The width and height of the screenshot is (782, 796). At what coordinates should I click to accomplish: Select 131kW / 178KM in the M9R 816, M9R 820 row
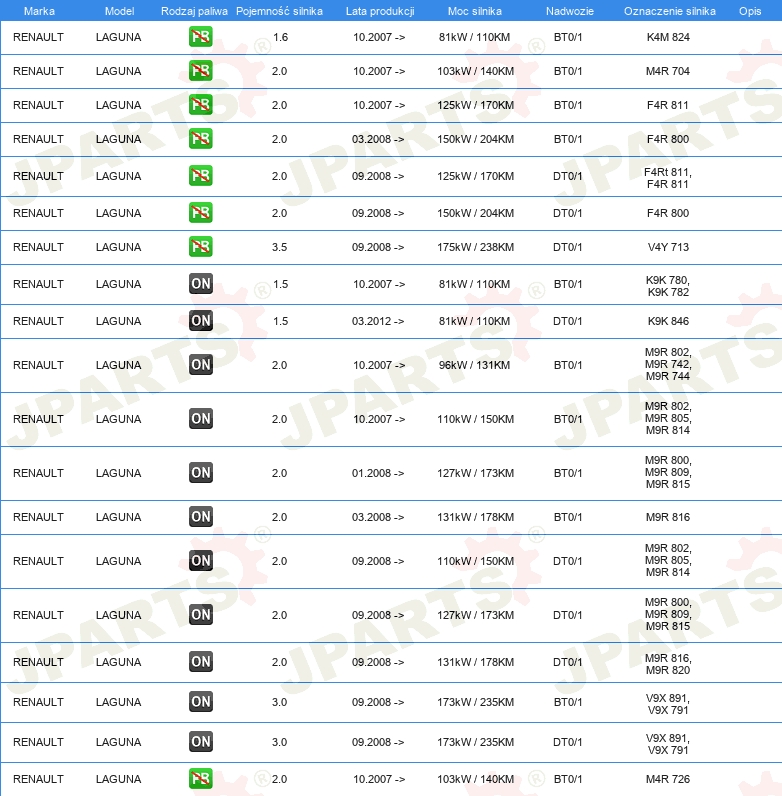475,662
